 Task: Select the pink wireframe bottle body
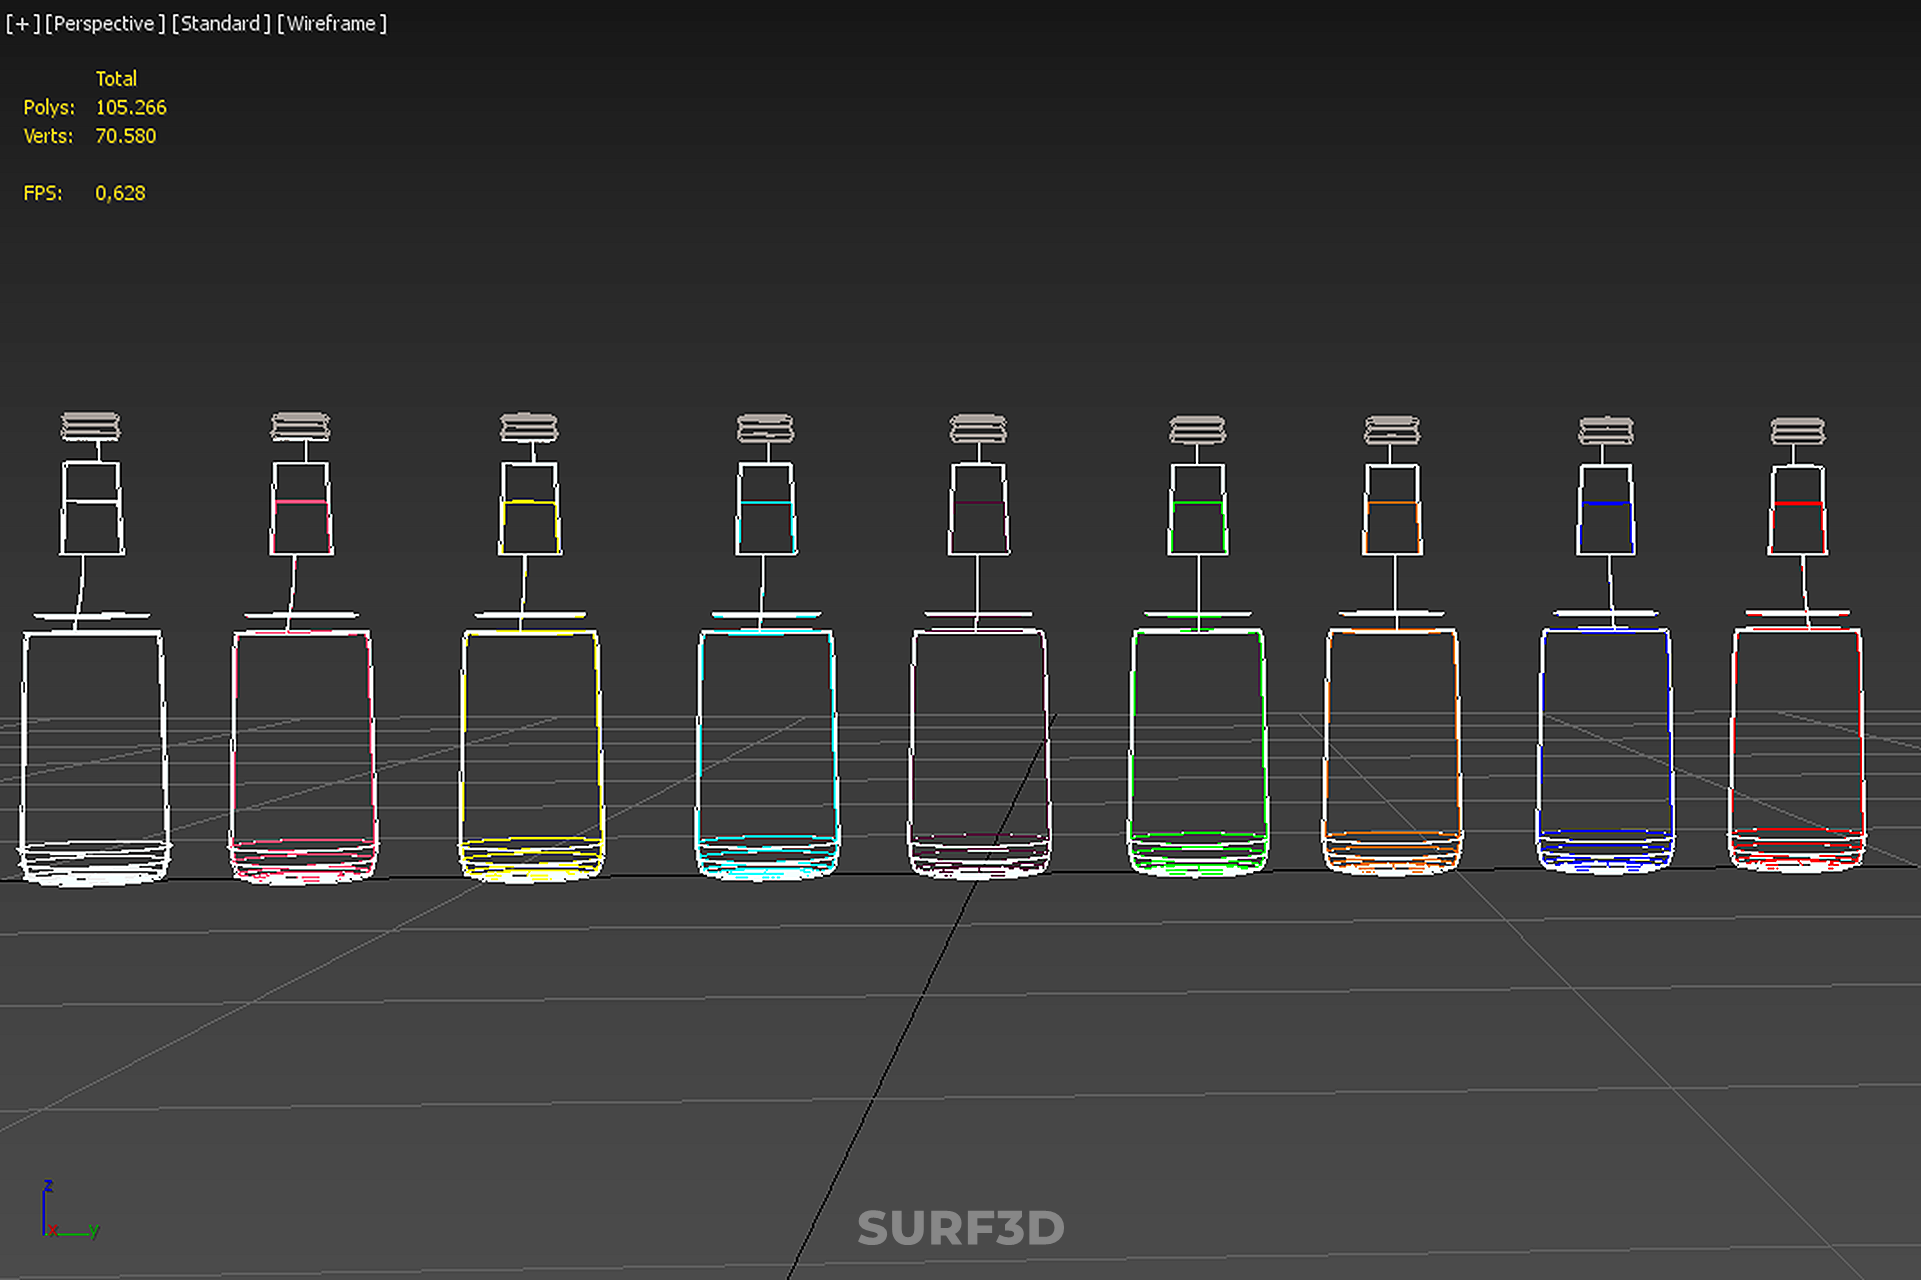(x=302, y=755)
